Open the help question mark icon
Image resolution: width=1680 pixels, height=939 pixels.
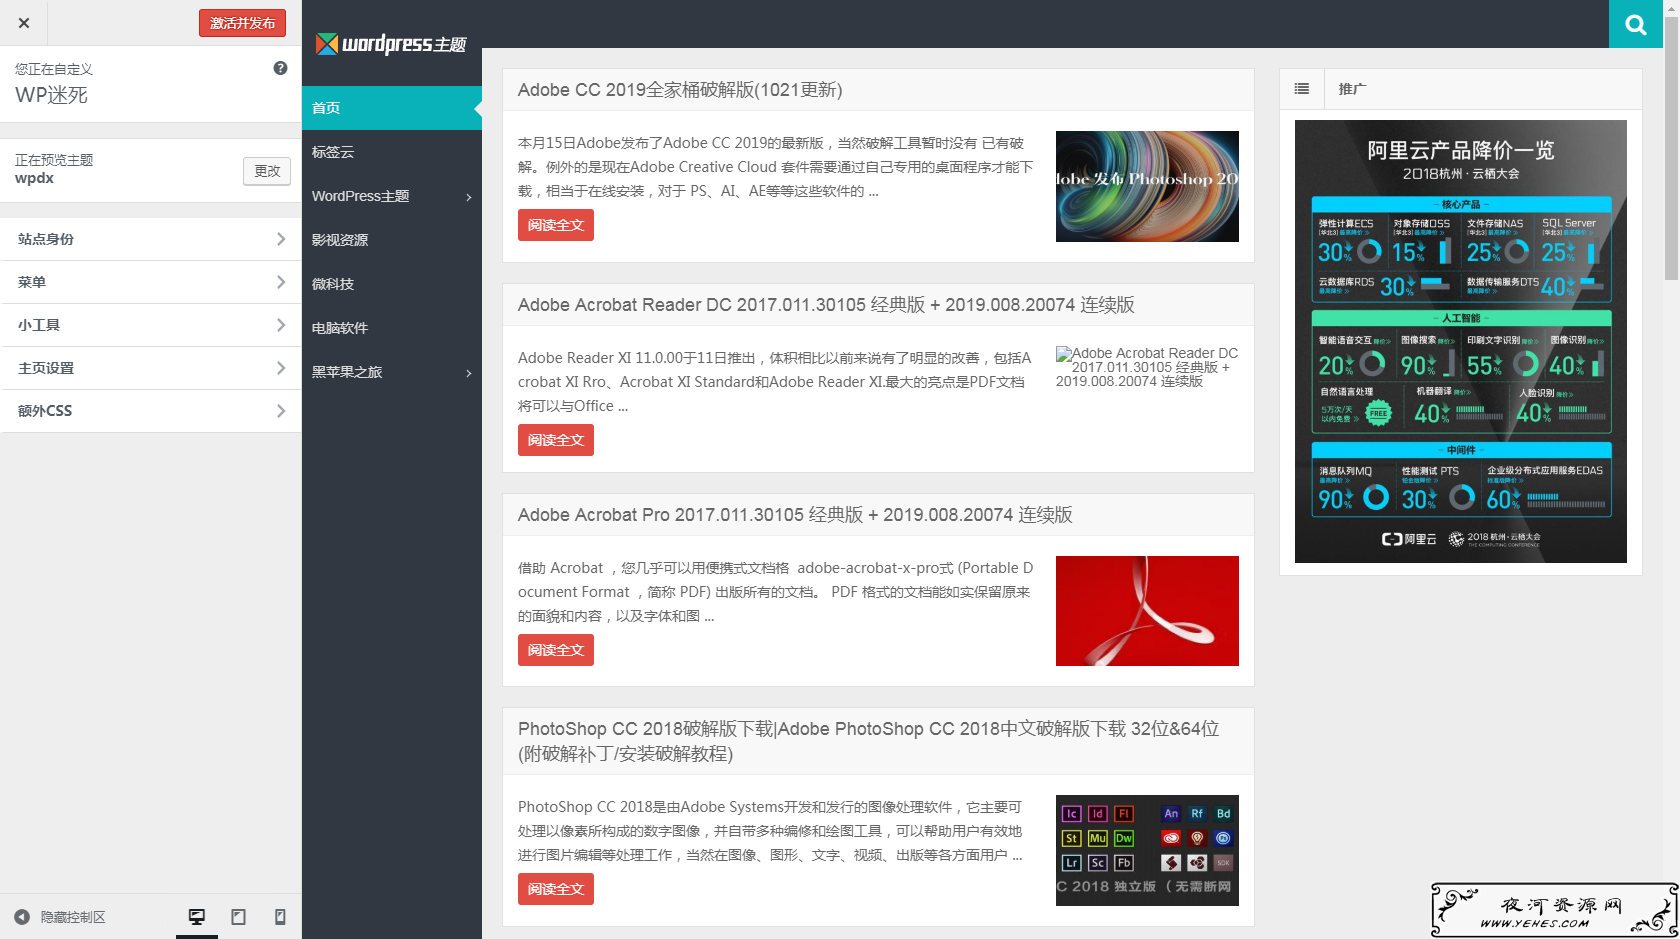tap(280, 68)
